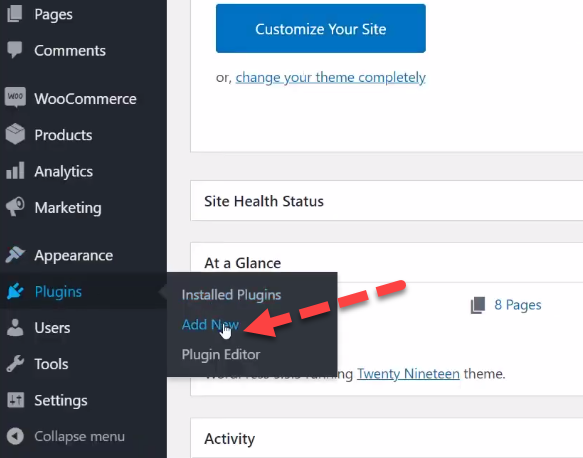The image size is (583, 458).
Task: Choose Add New in Plugins submenu
Action: tap(210, 325)
